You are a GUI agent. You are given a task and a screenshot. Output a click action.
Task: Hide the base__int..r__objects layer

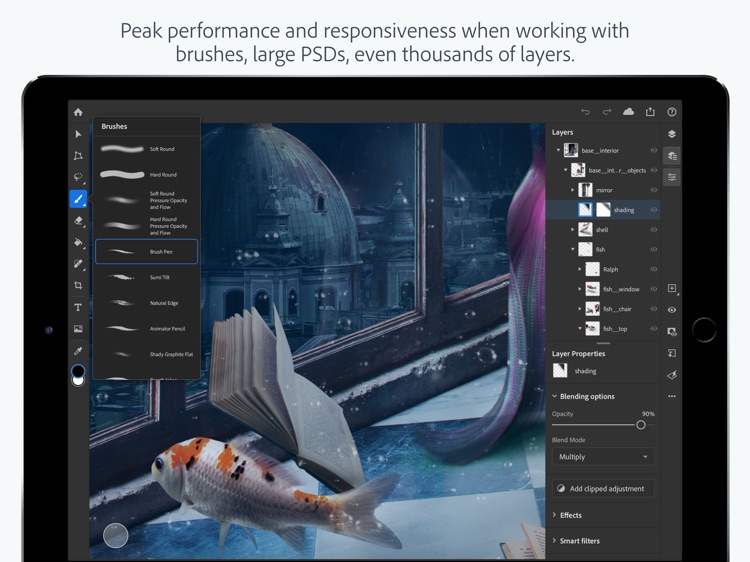pyautogui.click(x=653, y=170)
